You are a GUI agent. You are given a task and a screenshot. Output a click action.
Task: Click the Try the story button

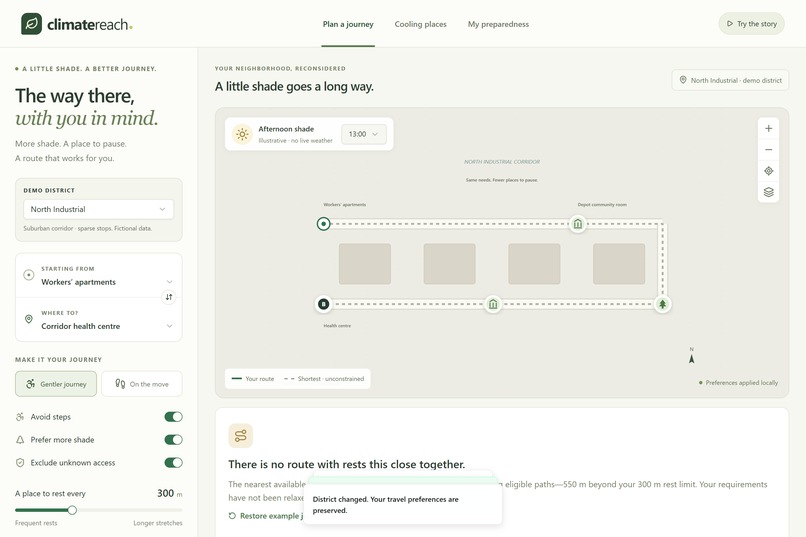tap(752, 24)
